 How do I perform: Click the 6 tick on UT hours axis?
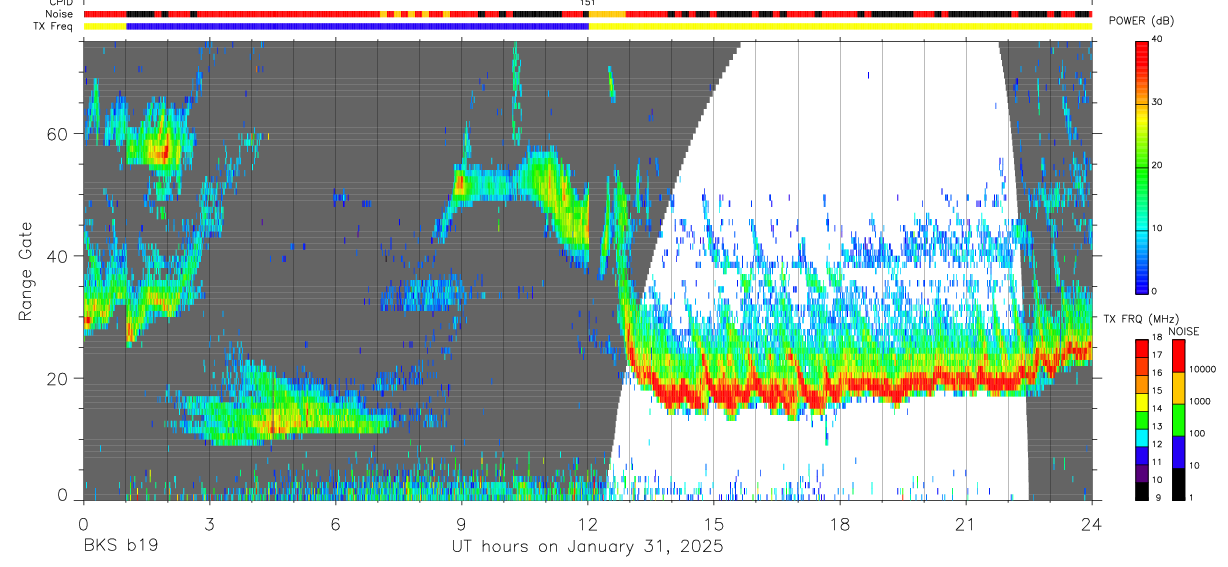pos(335,524)
